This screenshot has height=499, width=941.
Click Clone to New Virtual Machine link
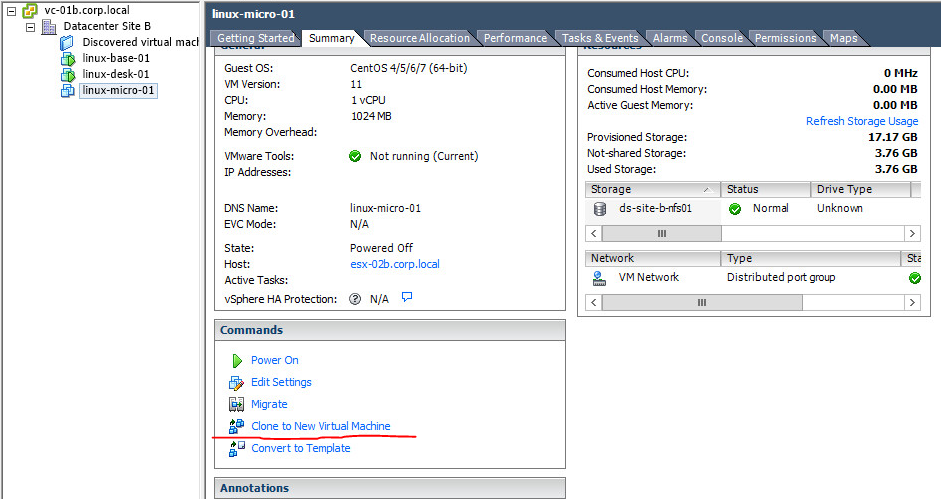pyautogui.click(x=320, y=426)
